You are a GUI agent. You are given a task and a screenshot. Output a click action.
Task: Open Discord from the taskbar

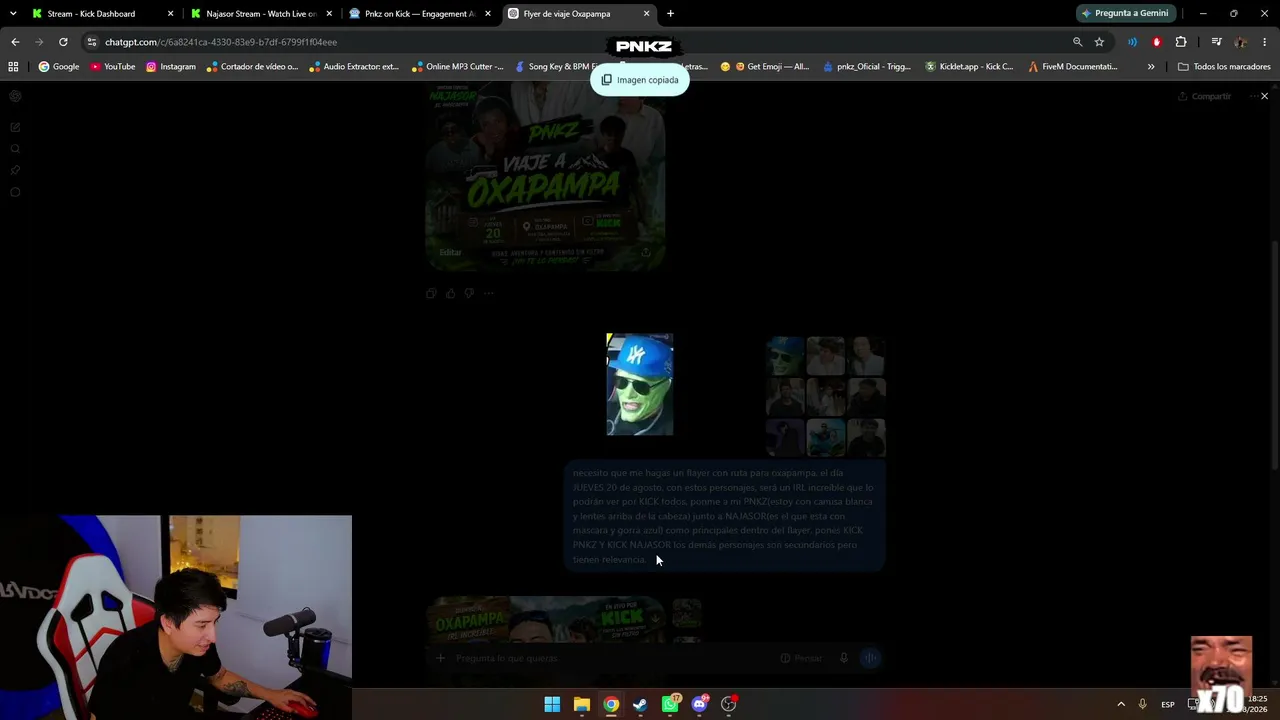click(x=700, y=704)
